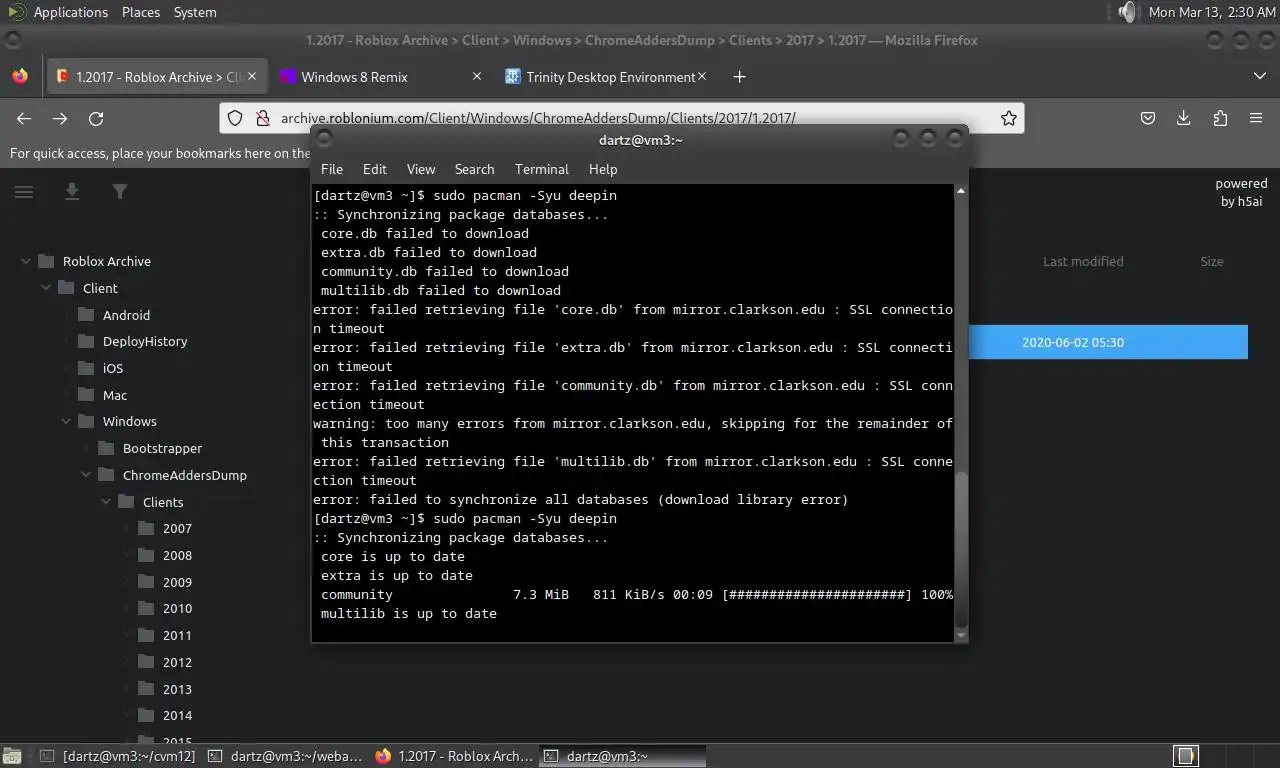Image resolution: width=1280 pixels, height=768 pixels.
Task: Click the powered by h5ai link
Action: [1241, 192]
